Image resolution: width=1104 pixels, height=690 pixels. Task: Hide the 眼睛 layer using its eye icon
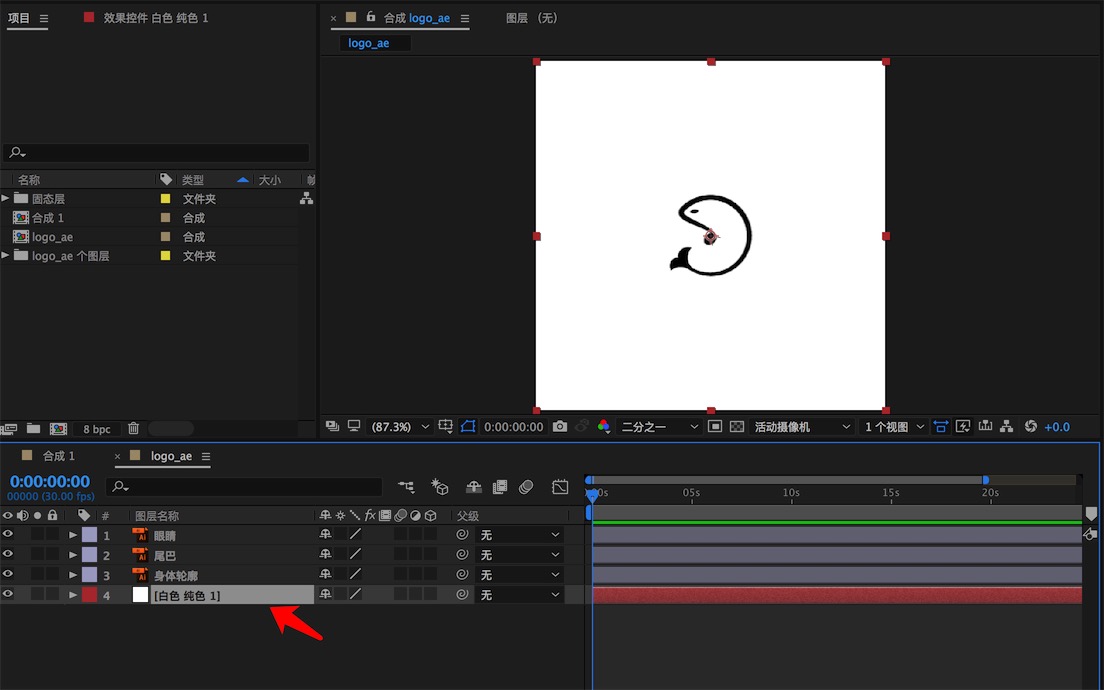tap(8, 535)
